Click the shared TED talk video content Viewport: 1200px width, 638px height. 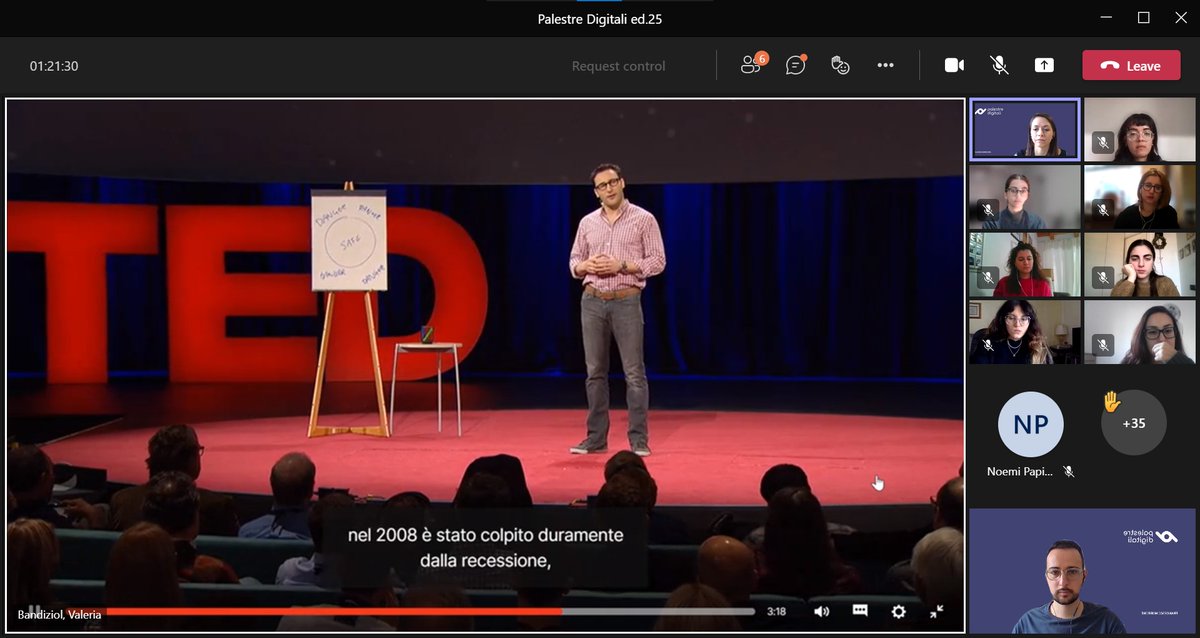[x=485, y=365]
